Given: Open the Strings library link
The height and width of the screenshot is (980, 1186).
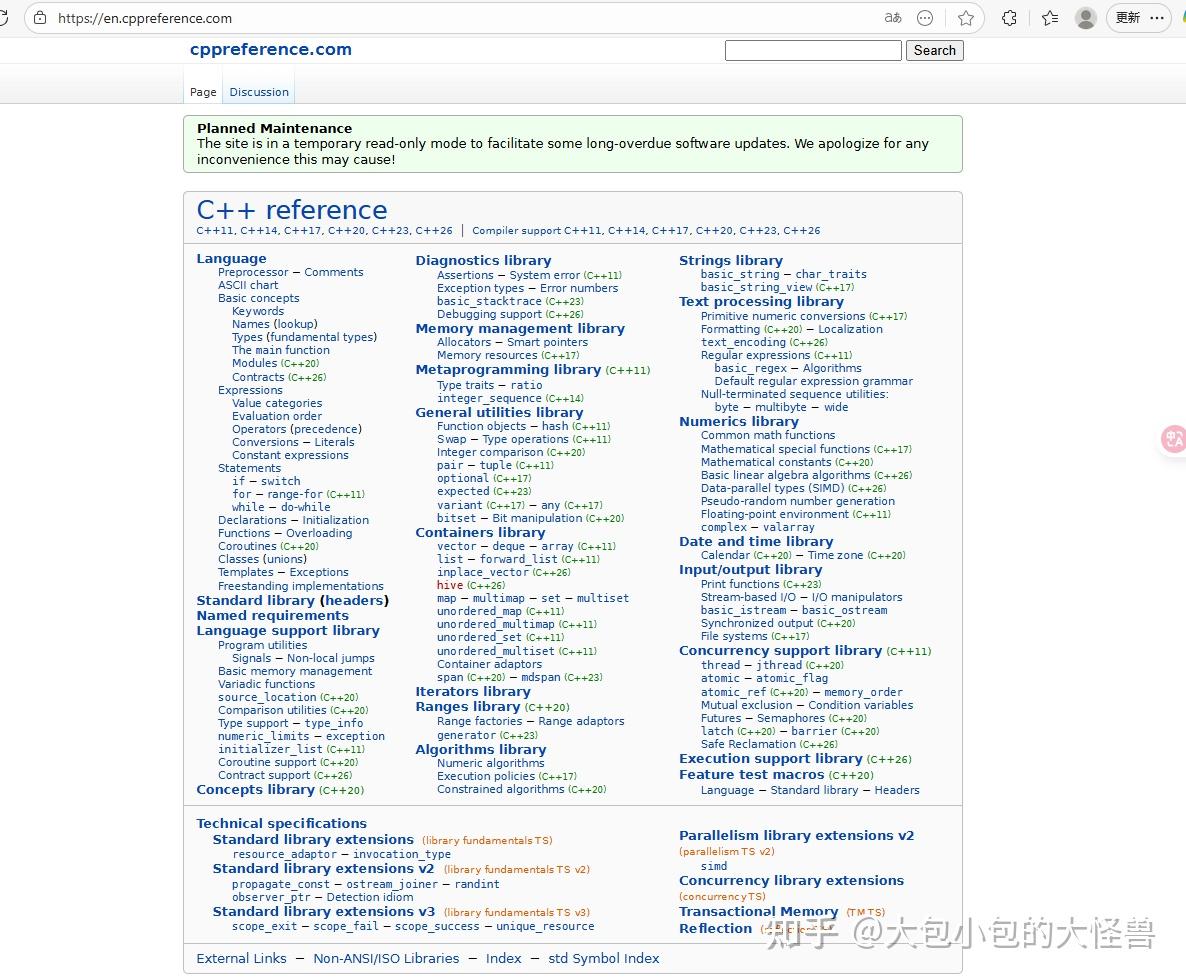Looking at the screenshot, I should tap(731, 260).
